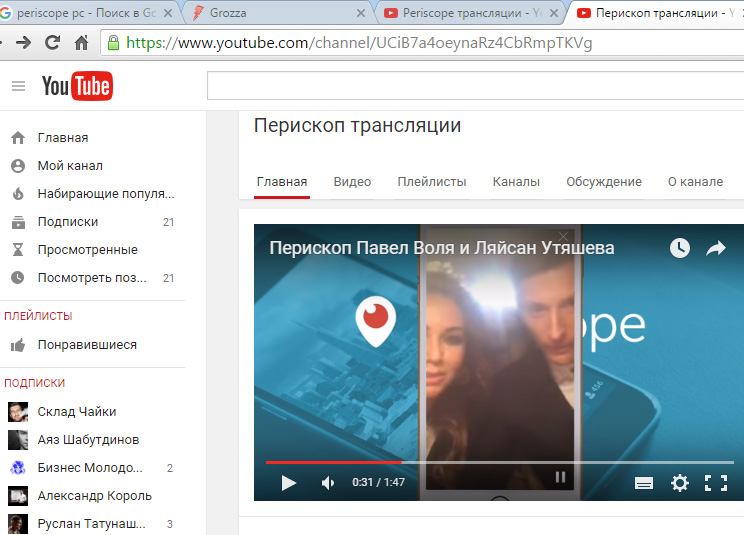Click the video frame to toggle playback

coord(499,362)
